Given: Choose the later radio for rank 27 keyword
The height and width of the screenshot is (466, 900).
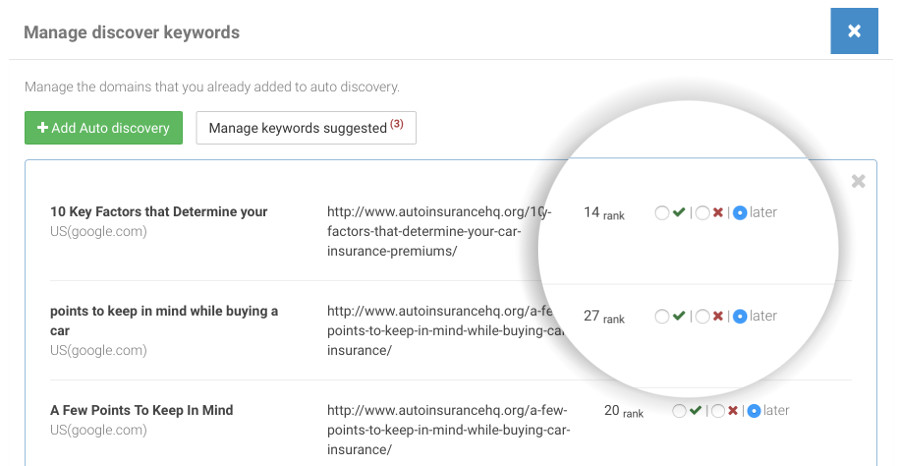Looking at the screenshot, I should pos(740,317).
